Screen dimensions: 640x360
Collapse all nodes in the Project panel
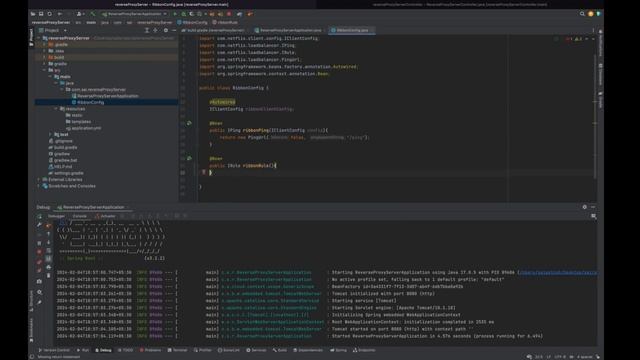coord(156,30)
